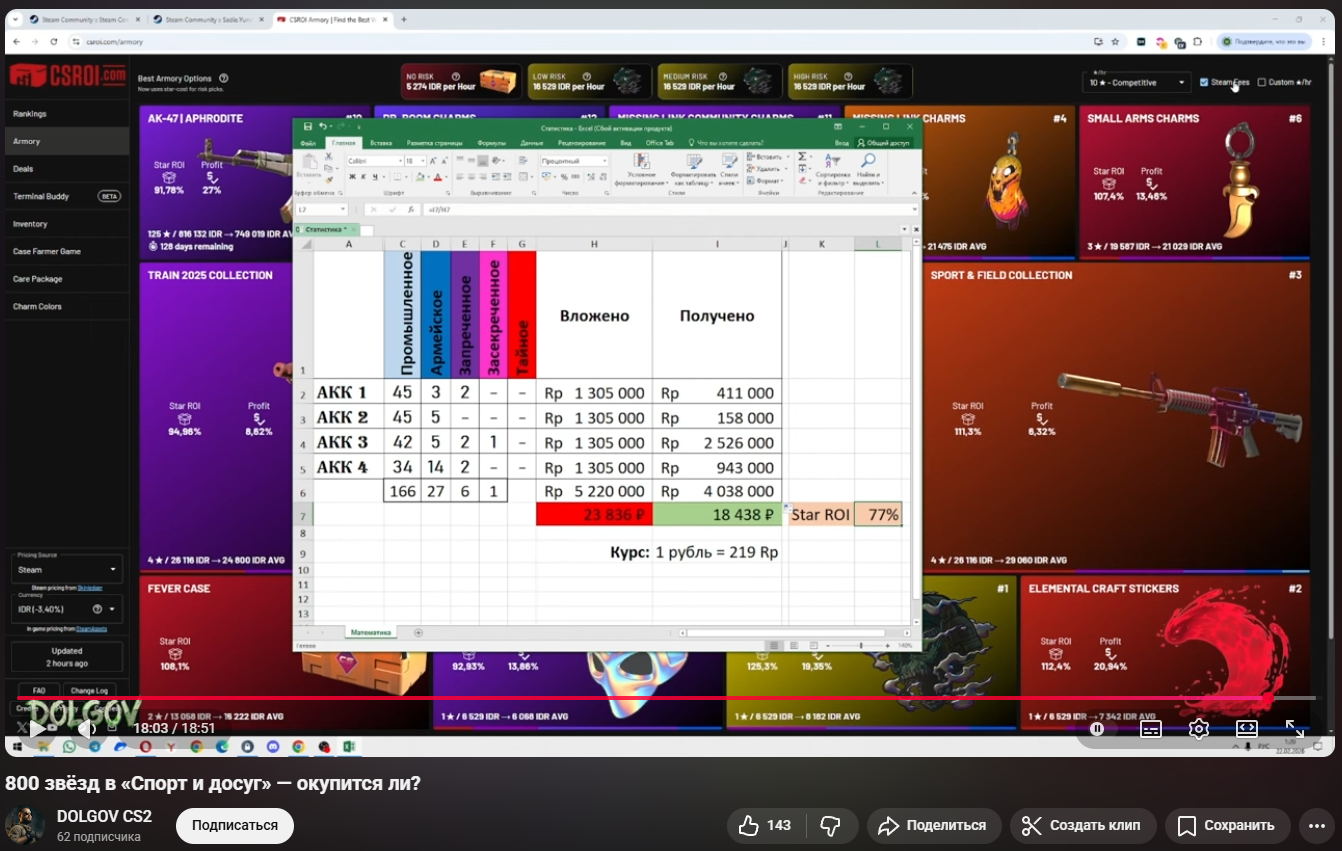
Task: Open DOLGOV CS2 channel avatar
Action: click(x=24, y=825)
